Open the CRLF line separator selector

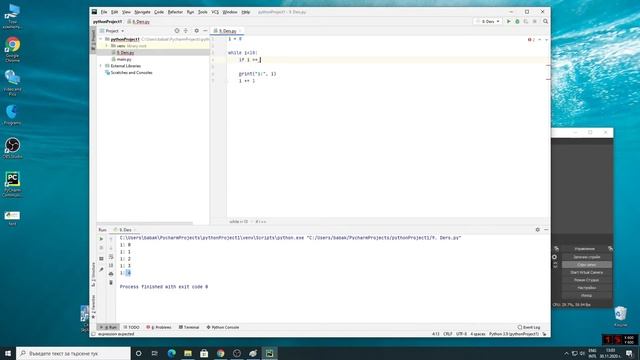pyautogui.click(x=448, y=334)
